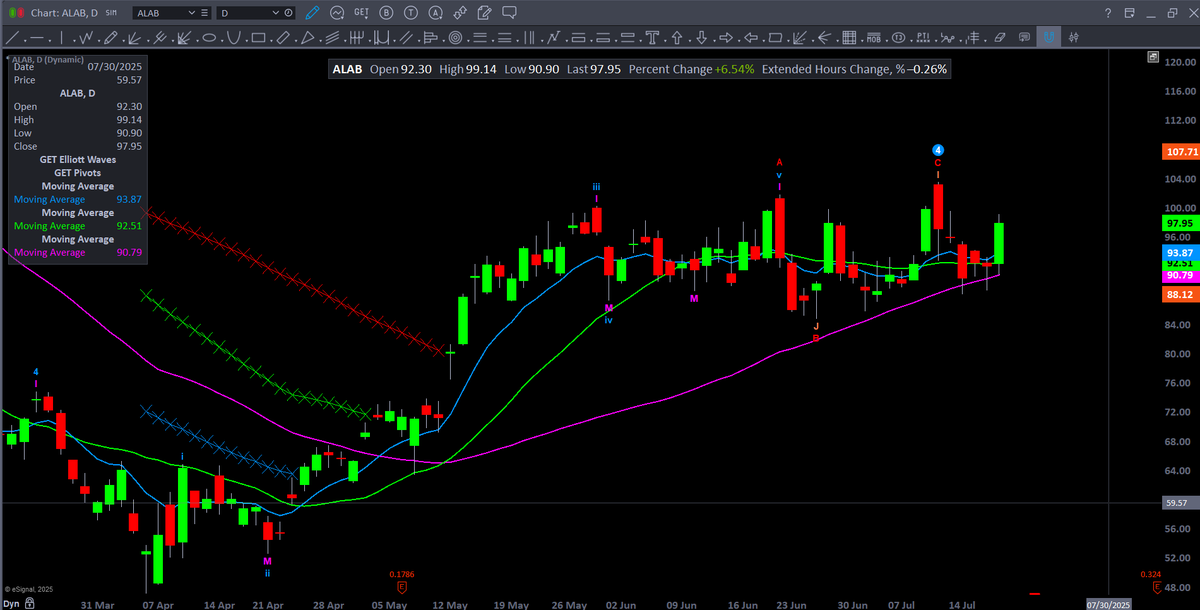This screenshot has width=1200, height=610.
Task: Click the circled A toolbar button
Action: pyautogui.click(x=436, y=13)
